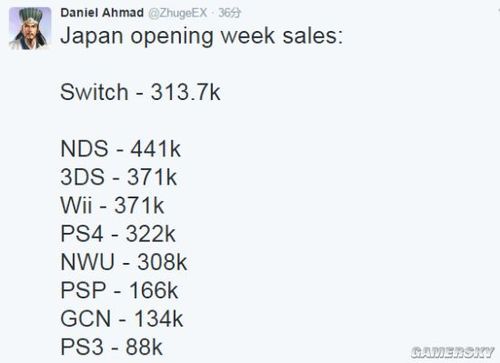
Task: Click the 36分 tweet timestamp
Action: 230,13
